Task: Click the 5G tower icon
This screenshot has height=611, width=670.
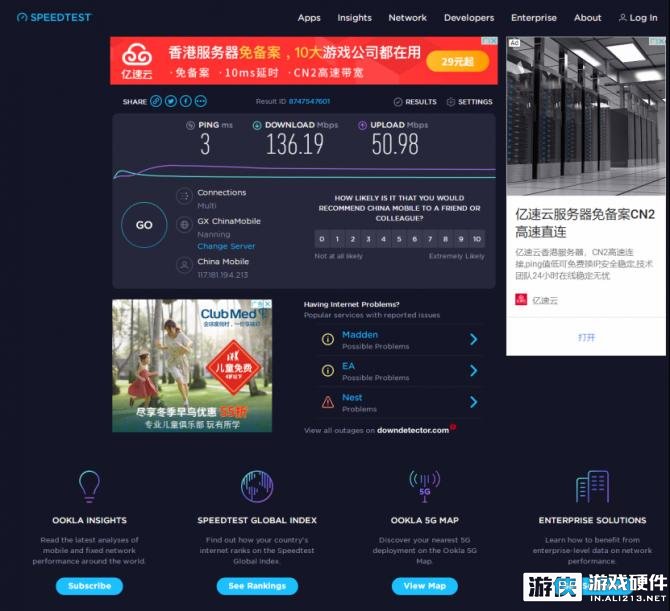Action: [x=424, y=486]
